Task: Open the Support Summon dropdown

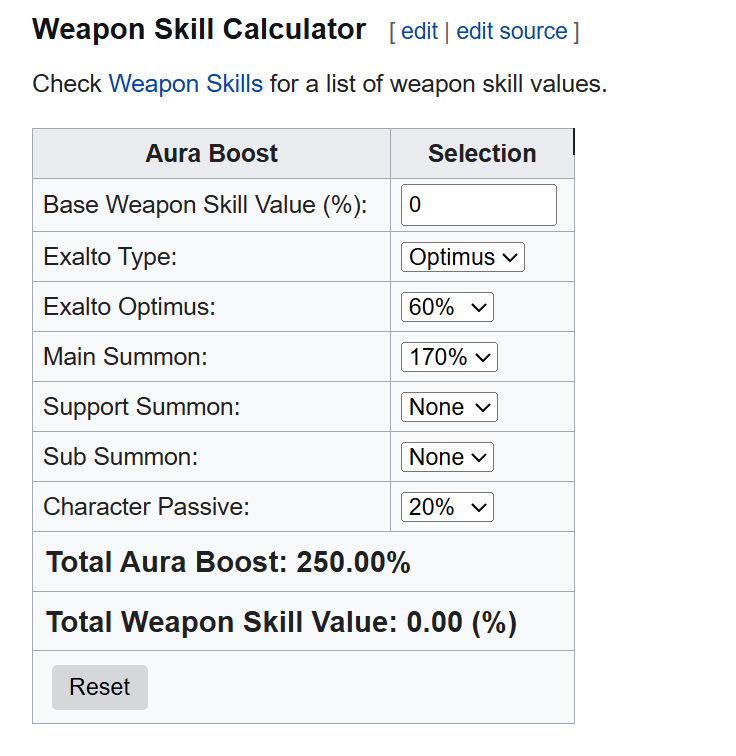Action: pos(449,407)
